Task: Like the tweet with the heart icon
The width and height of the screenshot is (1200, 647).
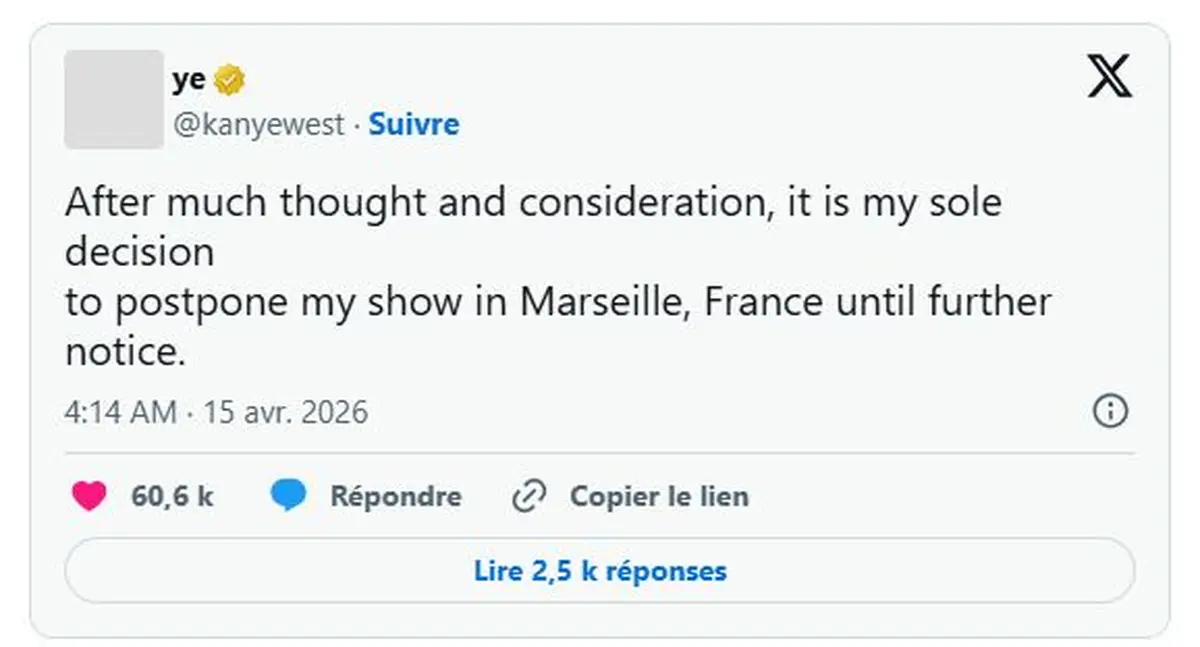Action: pyautogui.click(x=89, y=496)
